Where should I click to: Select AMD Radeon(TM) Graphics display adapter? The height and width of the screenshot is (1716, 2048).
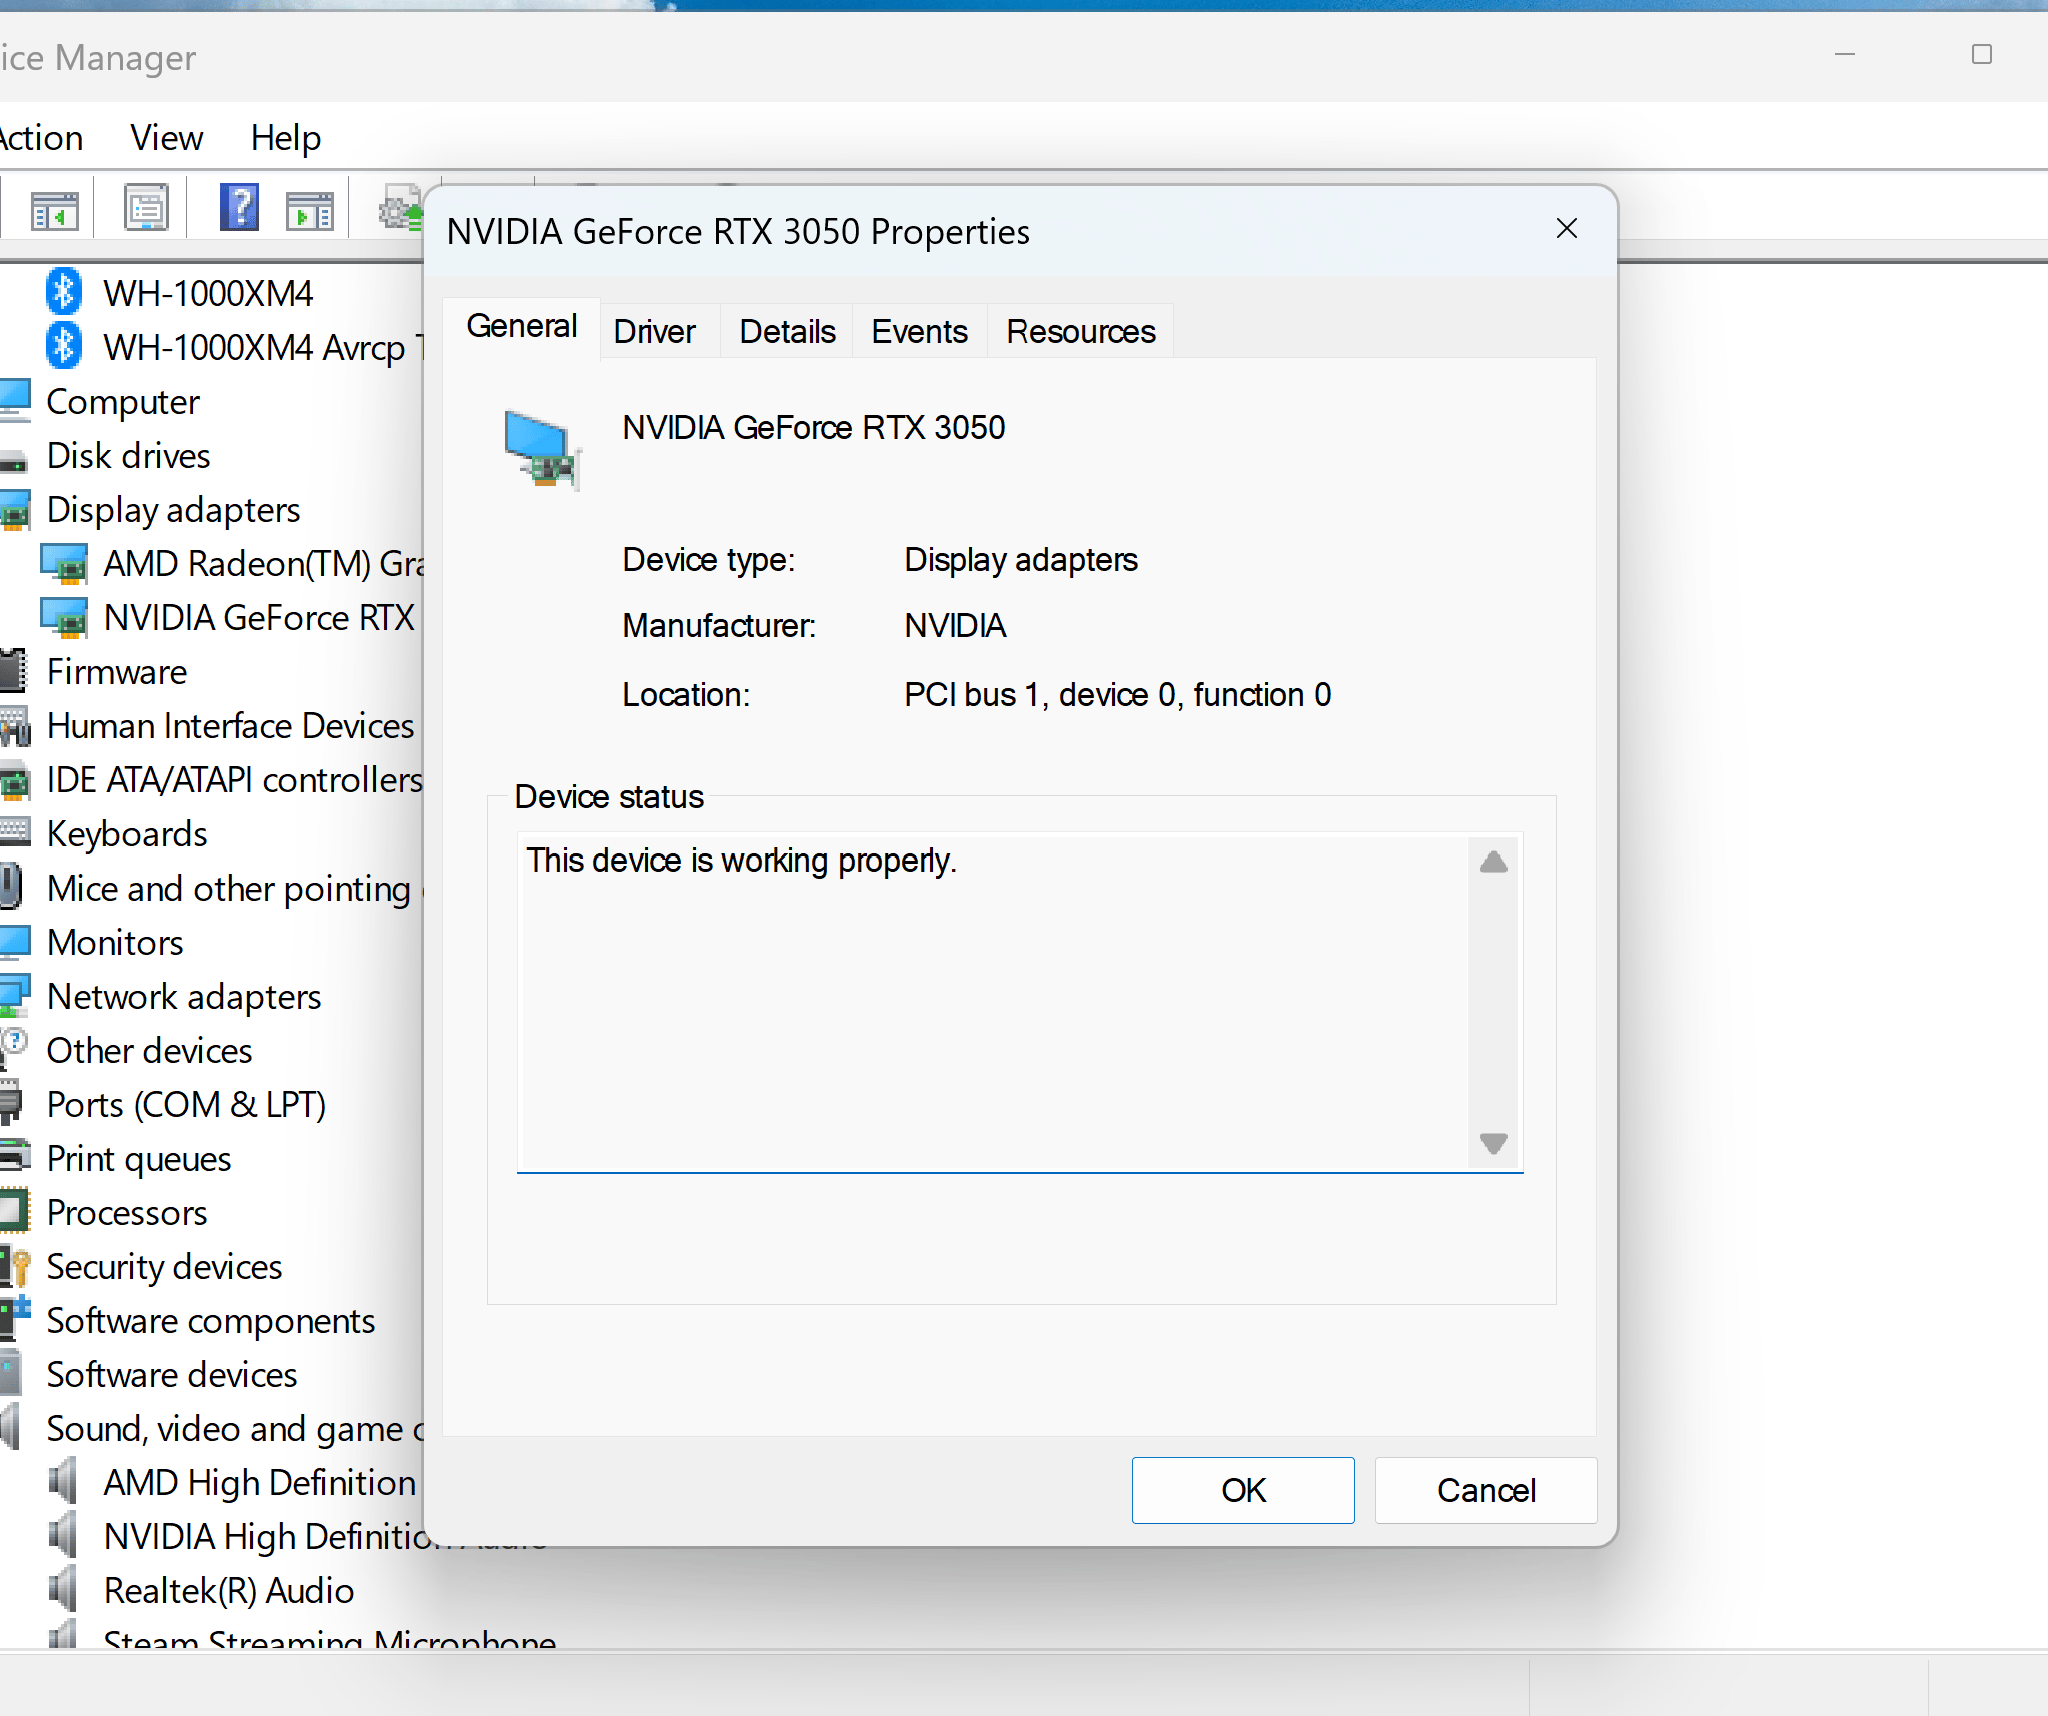[264, 564]
